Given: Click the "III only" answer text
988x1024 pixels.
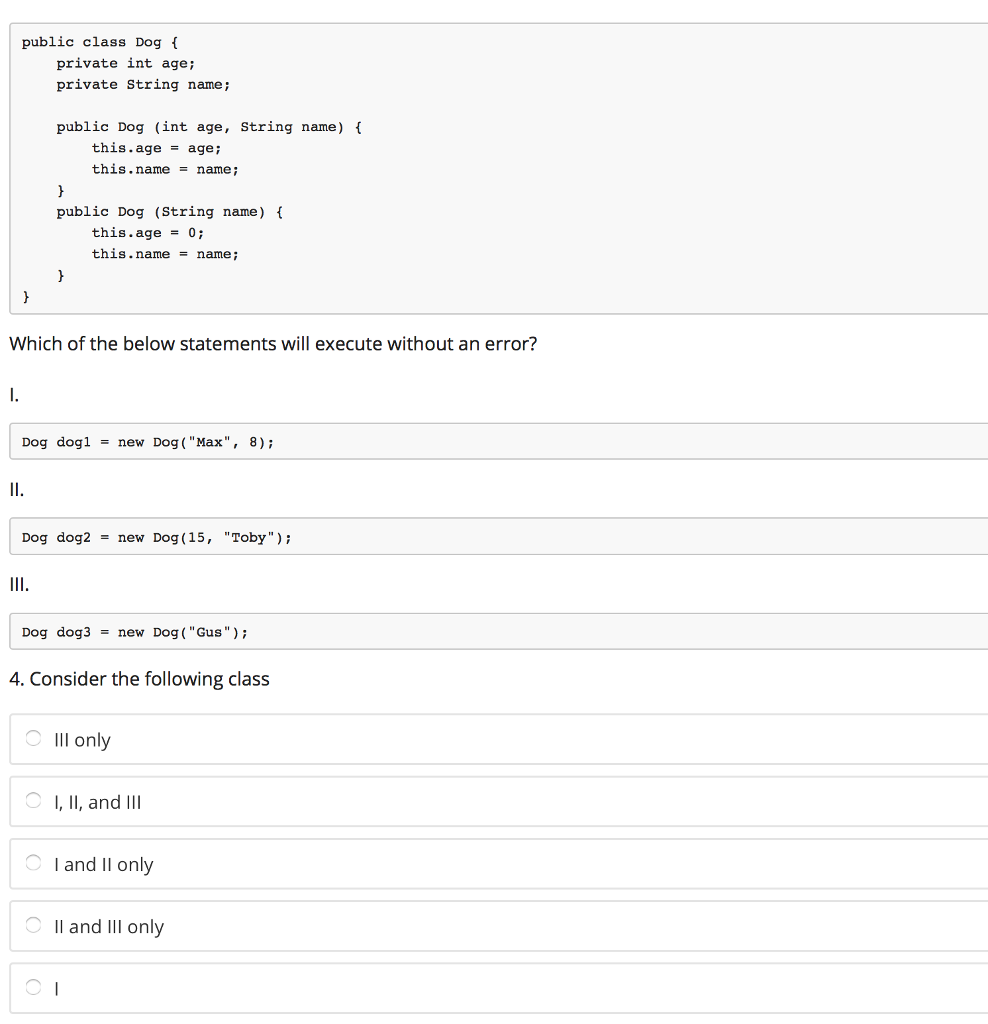Looking at the screenshot, I should point(82,740).
